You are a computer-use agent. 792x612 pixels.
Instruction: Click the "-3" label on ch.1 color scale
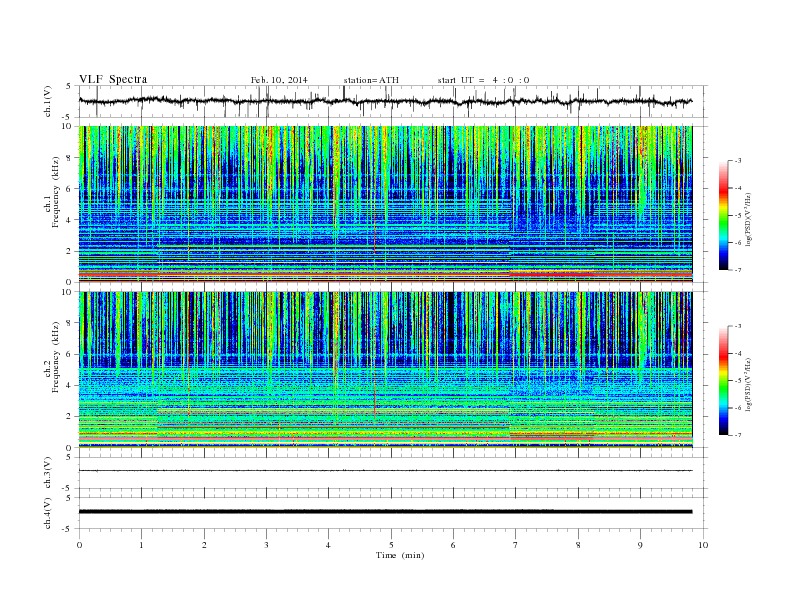tap(737, 161)
